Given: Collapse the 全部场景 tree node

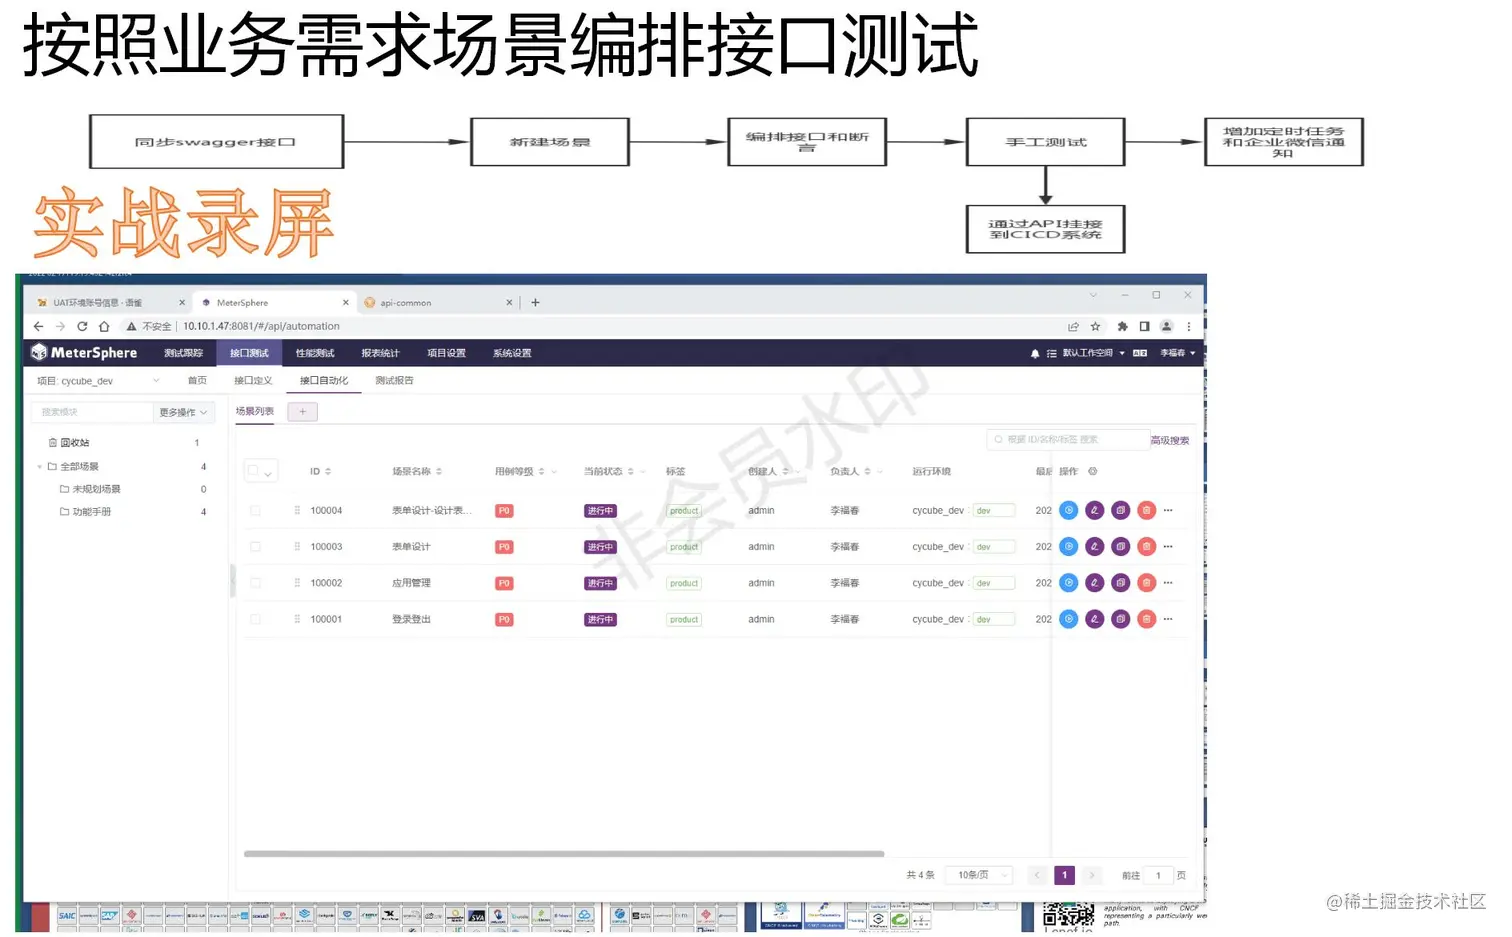Looking at the screenshot, I should [39, 465].
